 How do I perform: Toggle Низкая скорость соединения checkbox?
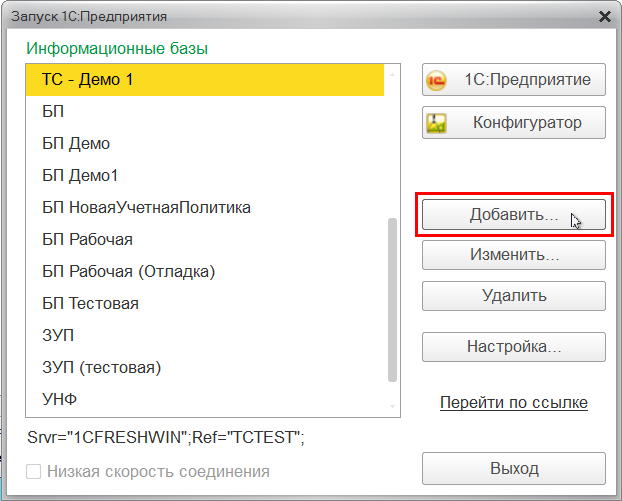pyautogui.click(x=33, y=472)
